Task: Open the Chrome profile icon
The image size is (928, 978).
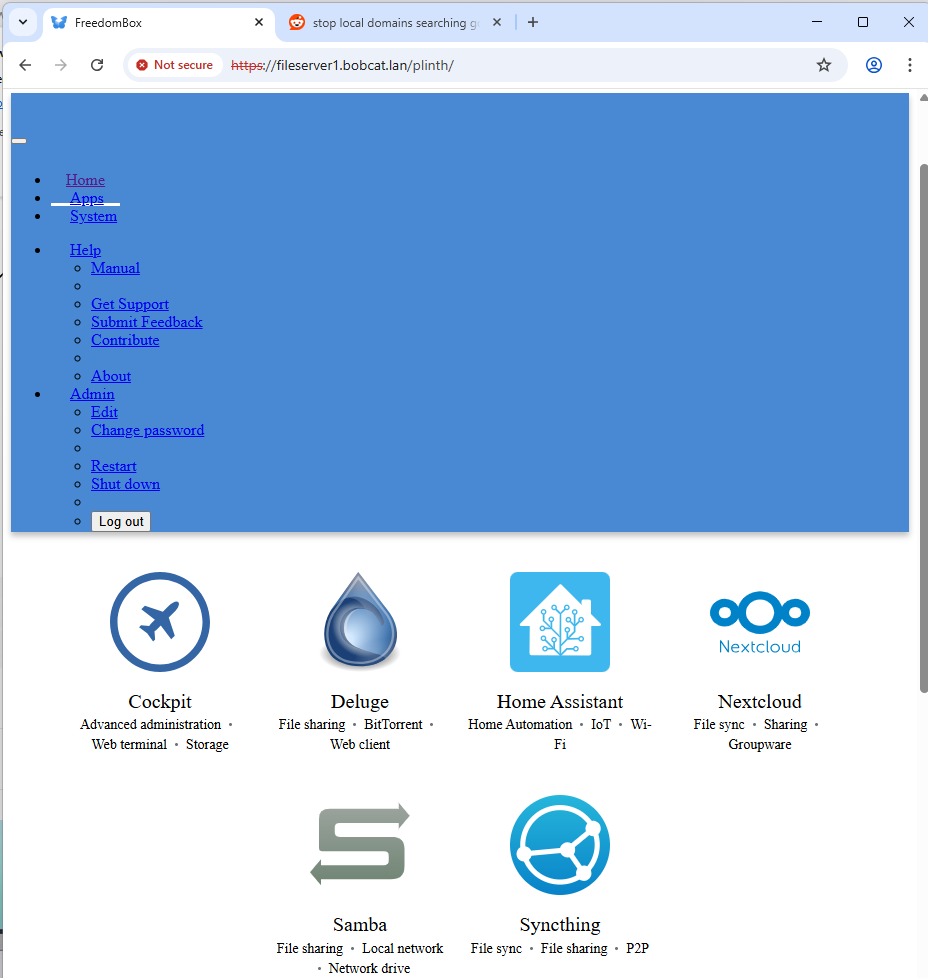Action: coord(874,65)
